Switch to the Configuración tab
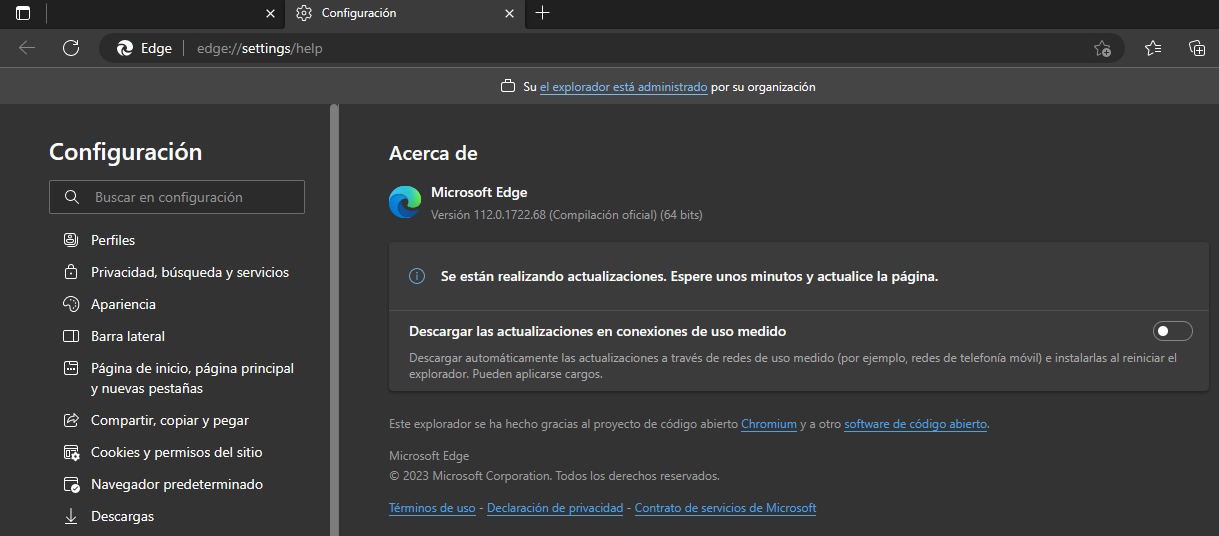 [x=405, y=13]
